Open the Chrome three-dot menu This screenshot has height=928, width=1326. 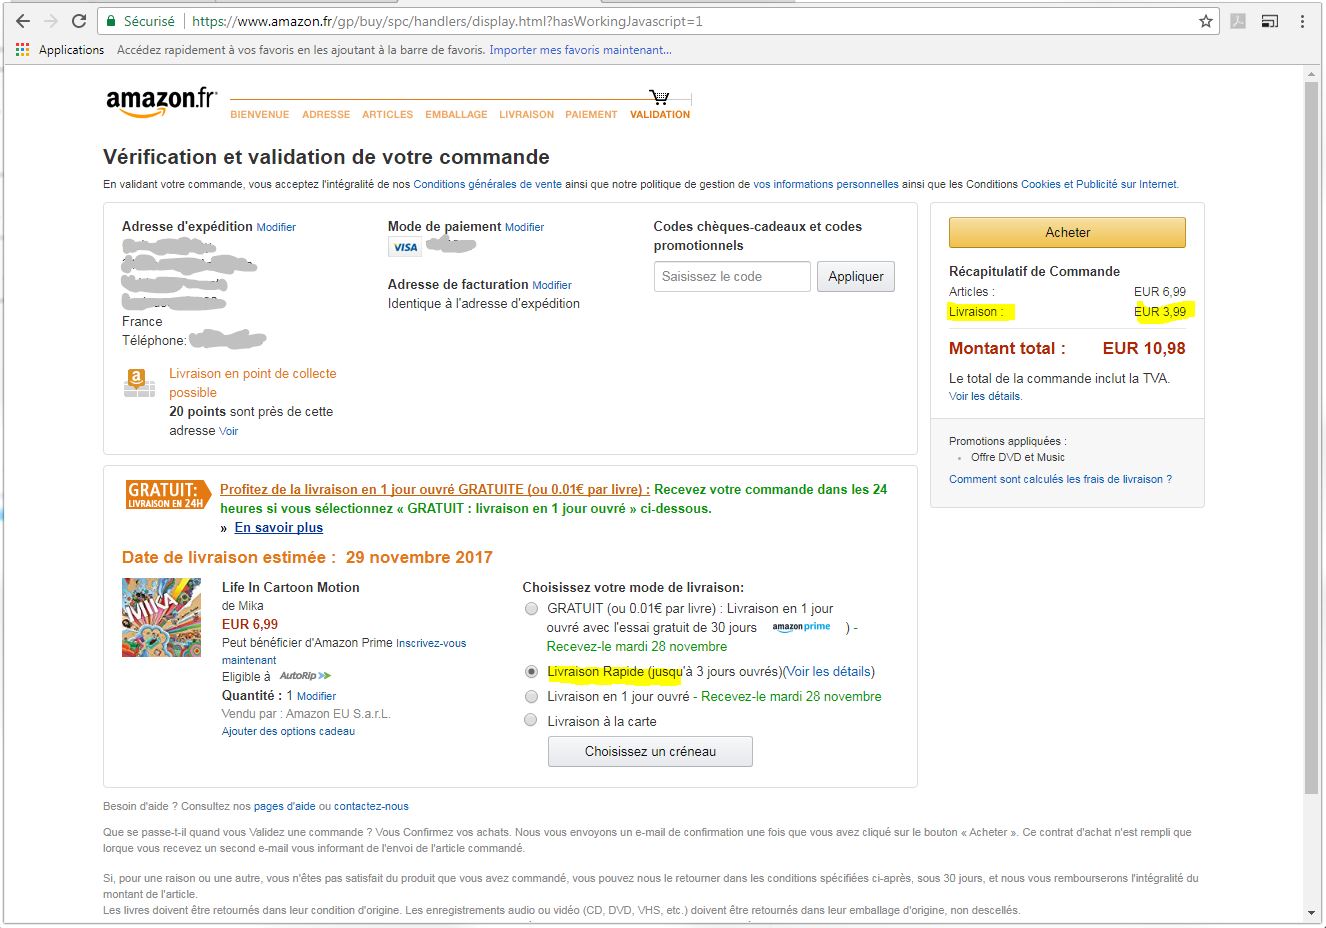(1302, 21)
